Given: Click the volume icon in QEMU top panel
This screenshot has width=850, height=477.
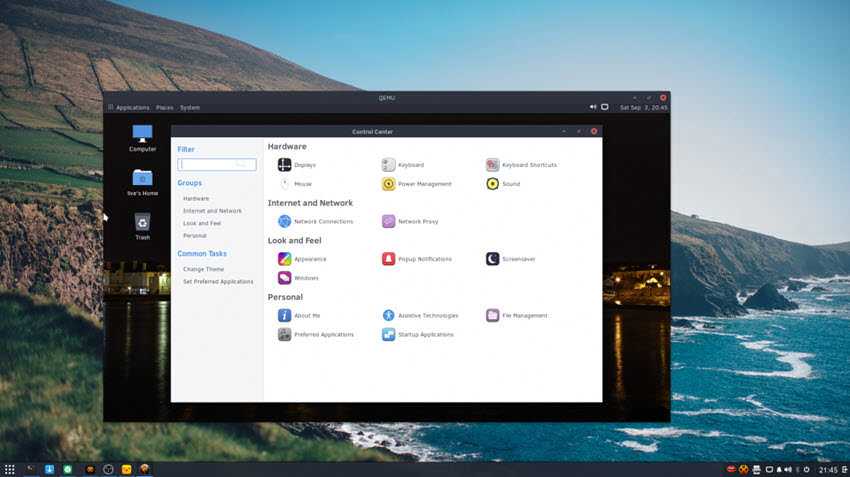Looking at the screenshot, I should [593, 107].
